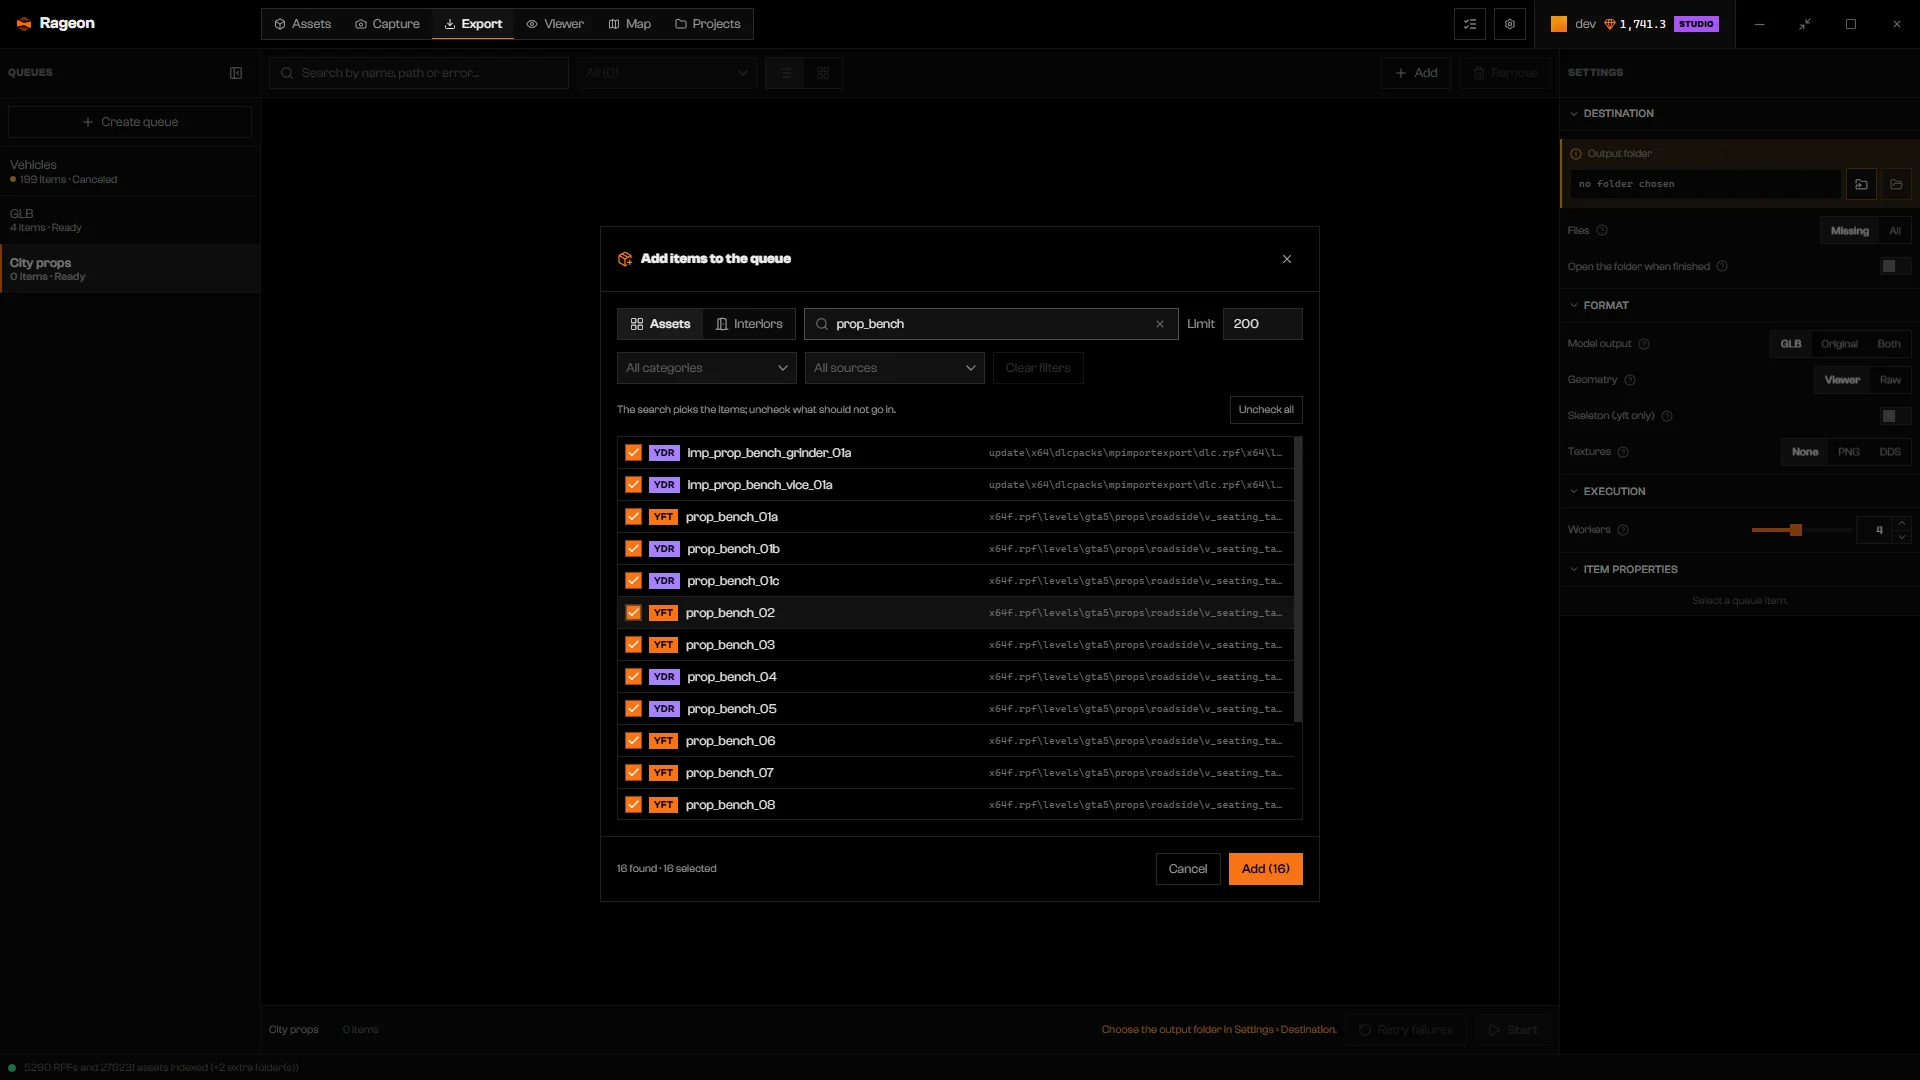Click the orange dev avatar square
The height and width of the screenshot is (1080, 1920).
pos(1559,24)
